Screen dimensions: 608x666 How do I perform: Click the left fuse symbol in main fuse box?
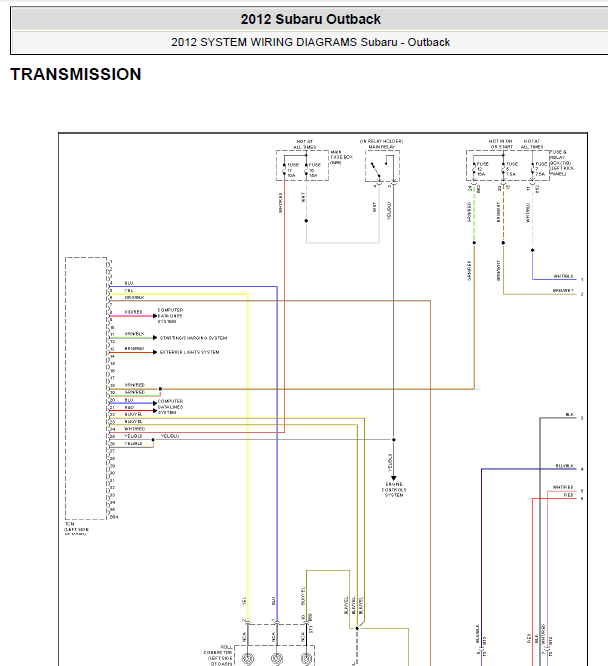click(x=284, y=170)
